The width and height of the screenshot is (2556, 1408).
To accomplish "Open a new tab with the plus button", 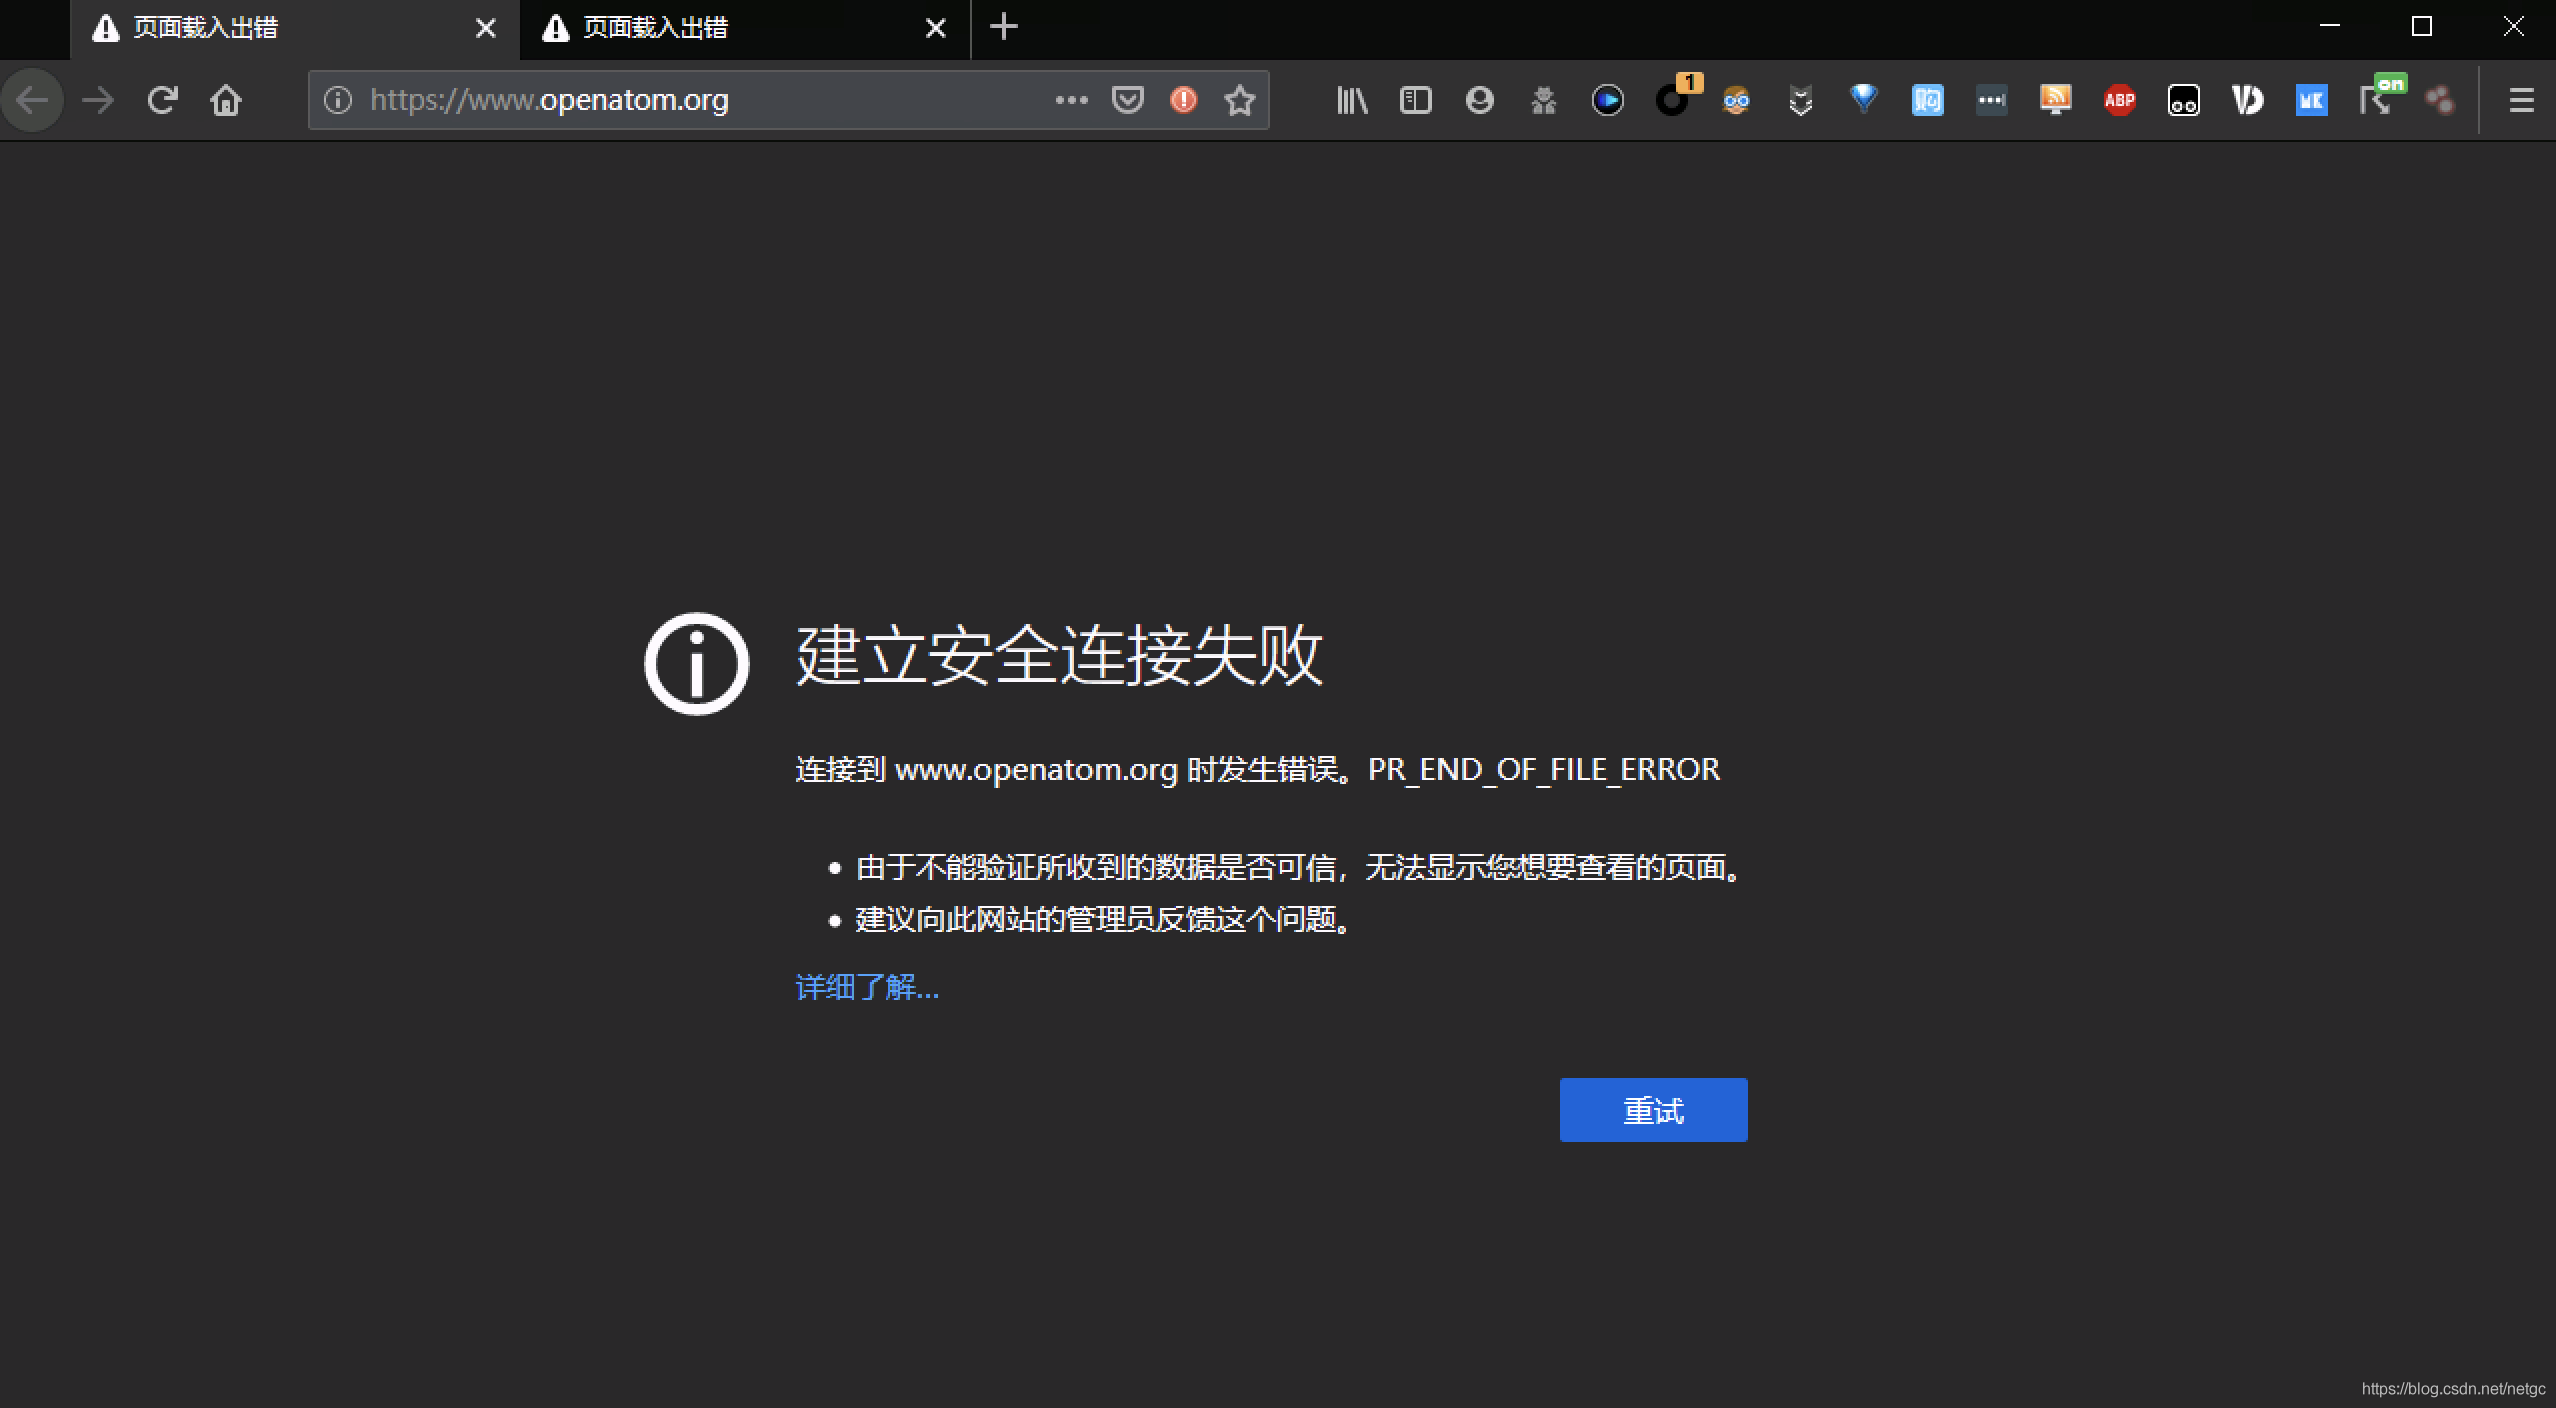I will click(x=1003, y=27).
